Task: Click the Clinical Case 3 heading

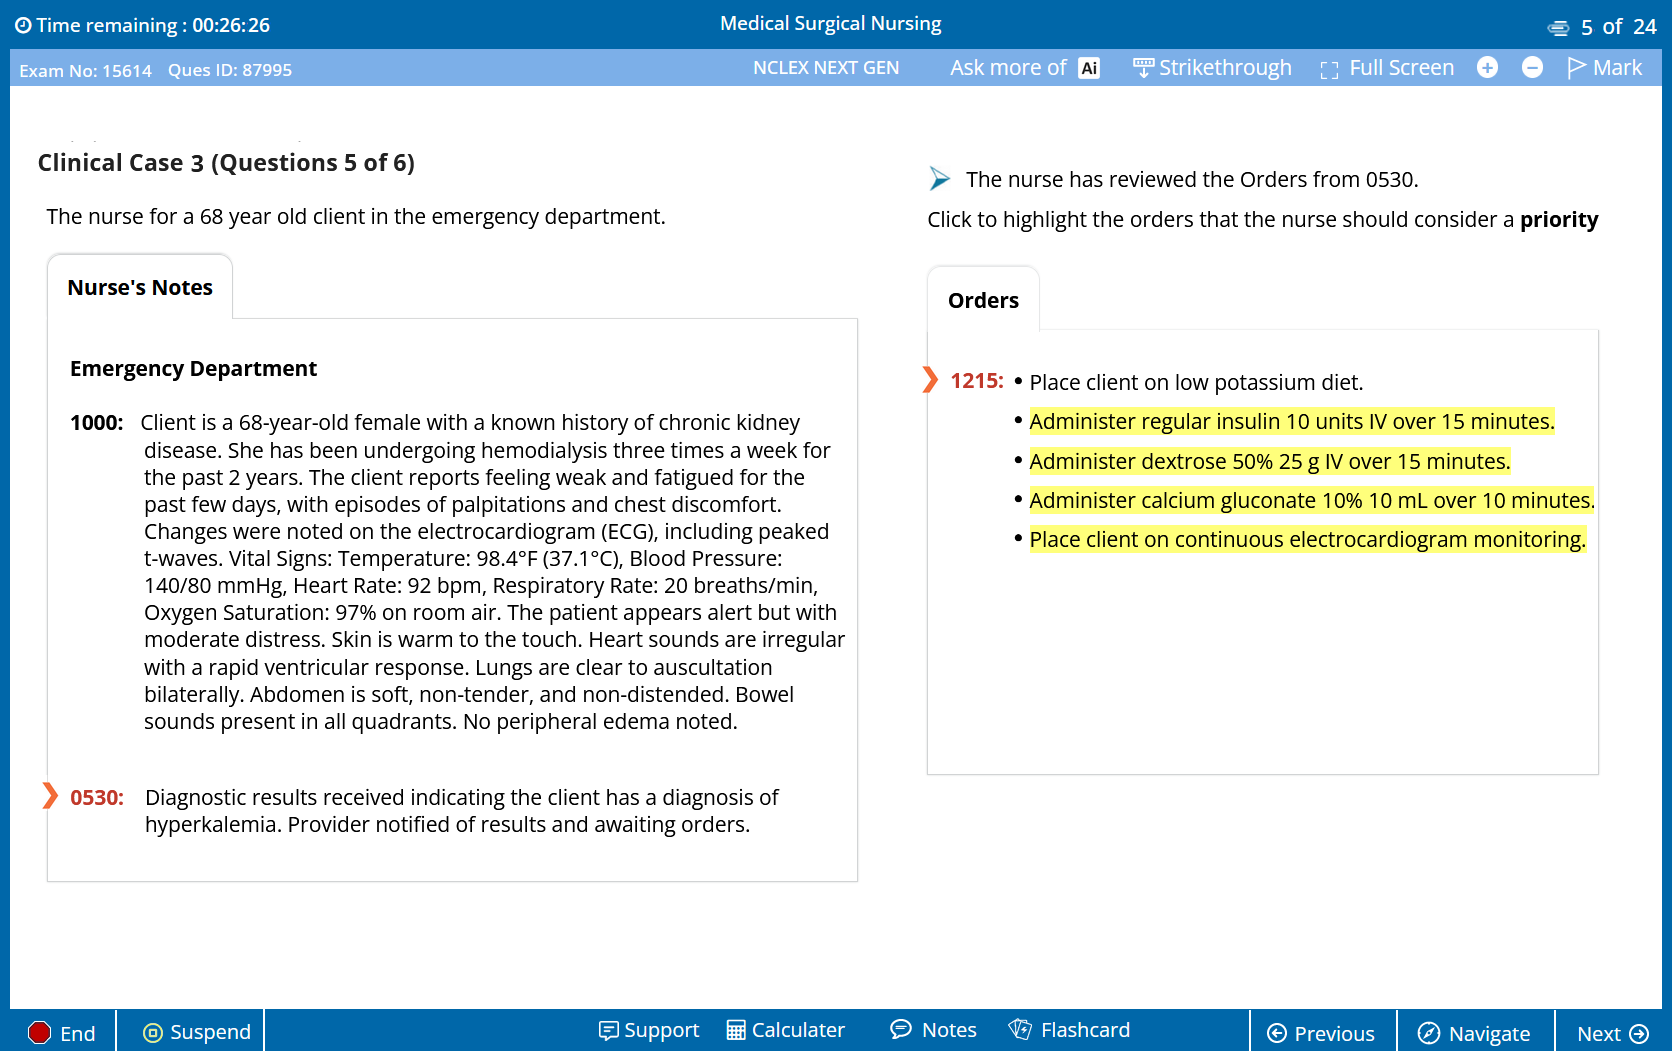Action: (226, 162)
